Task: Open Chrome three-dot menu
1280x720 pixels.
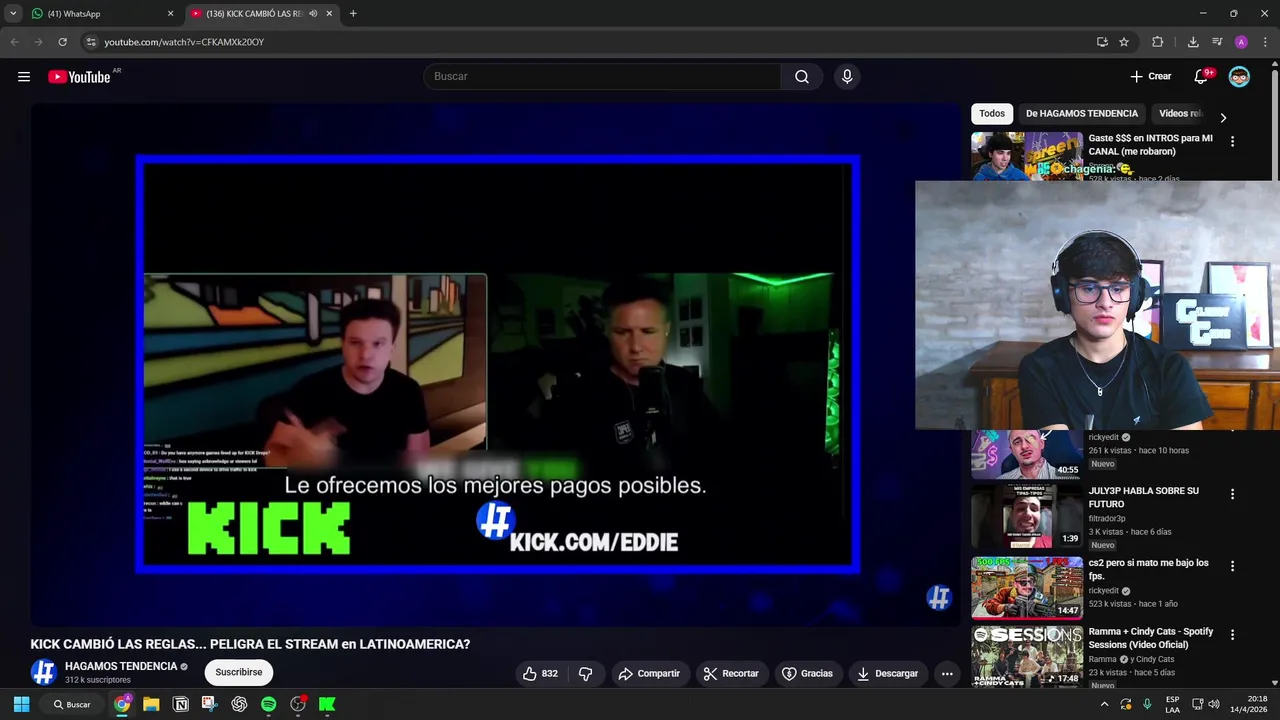Action: [1265, 42]
